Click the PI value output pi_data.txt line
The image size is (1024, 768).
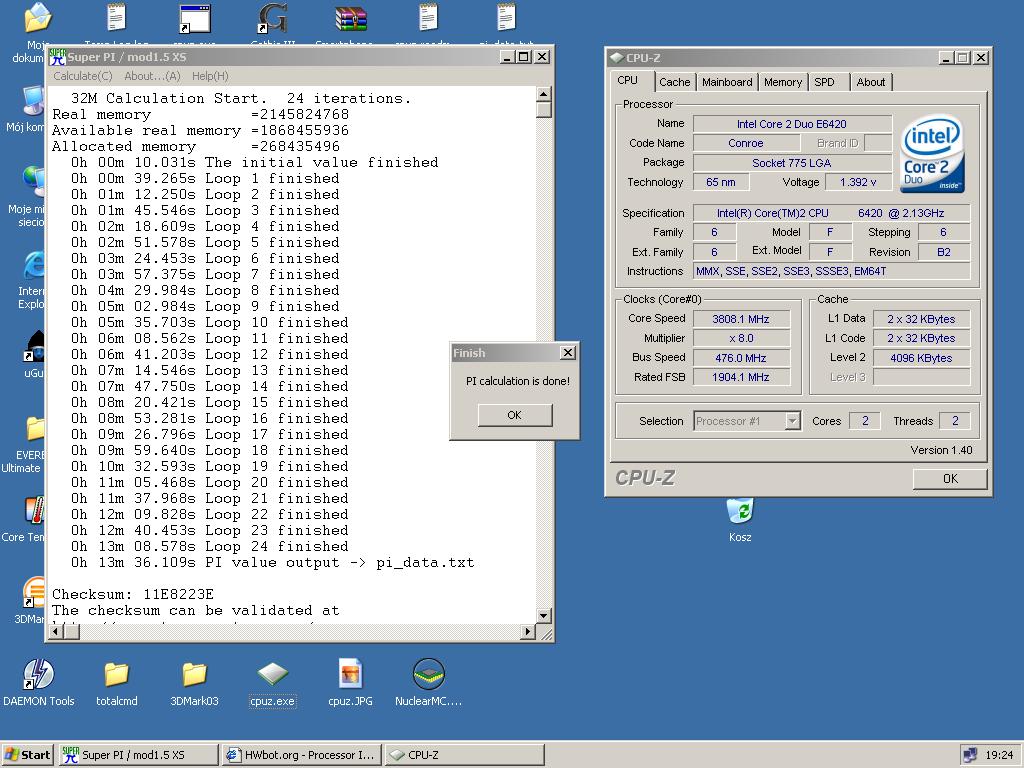[273, 562]
